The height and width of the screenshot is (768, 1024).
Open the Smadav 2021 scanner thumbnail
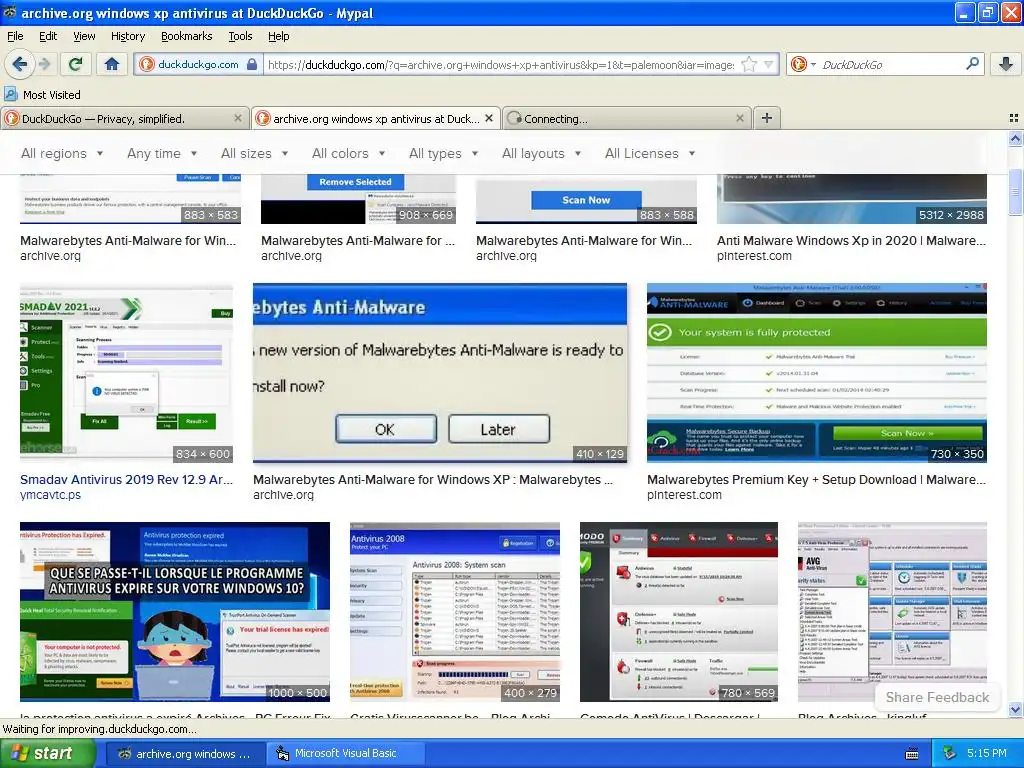click(x=126, y=372)
